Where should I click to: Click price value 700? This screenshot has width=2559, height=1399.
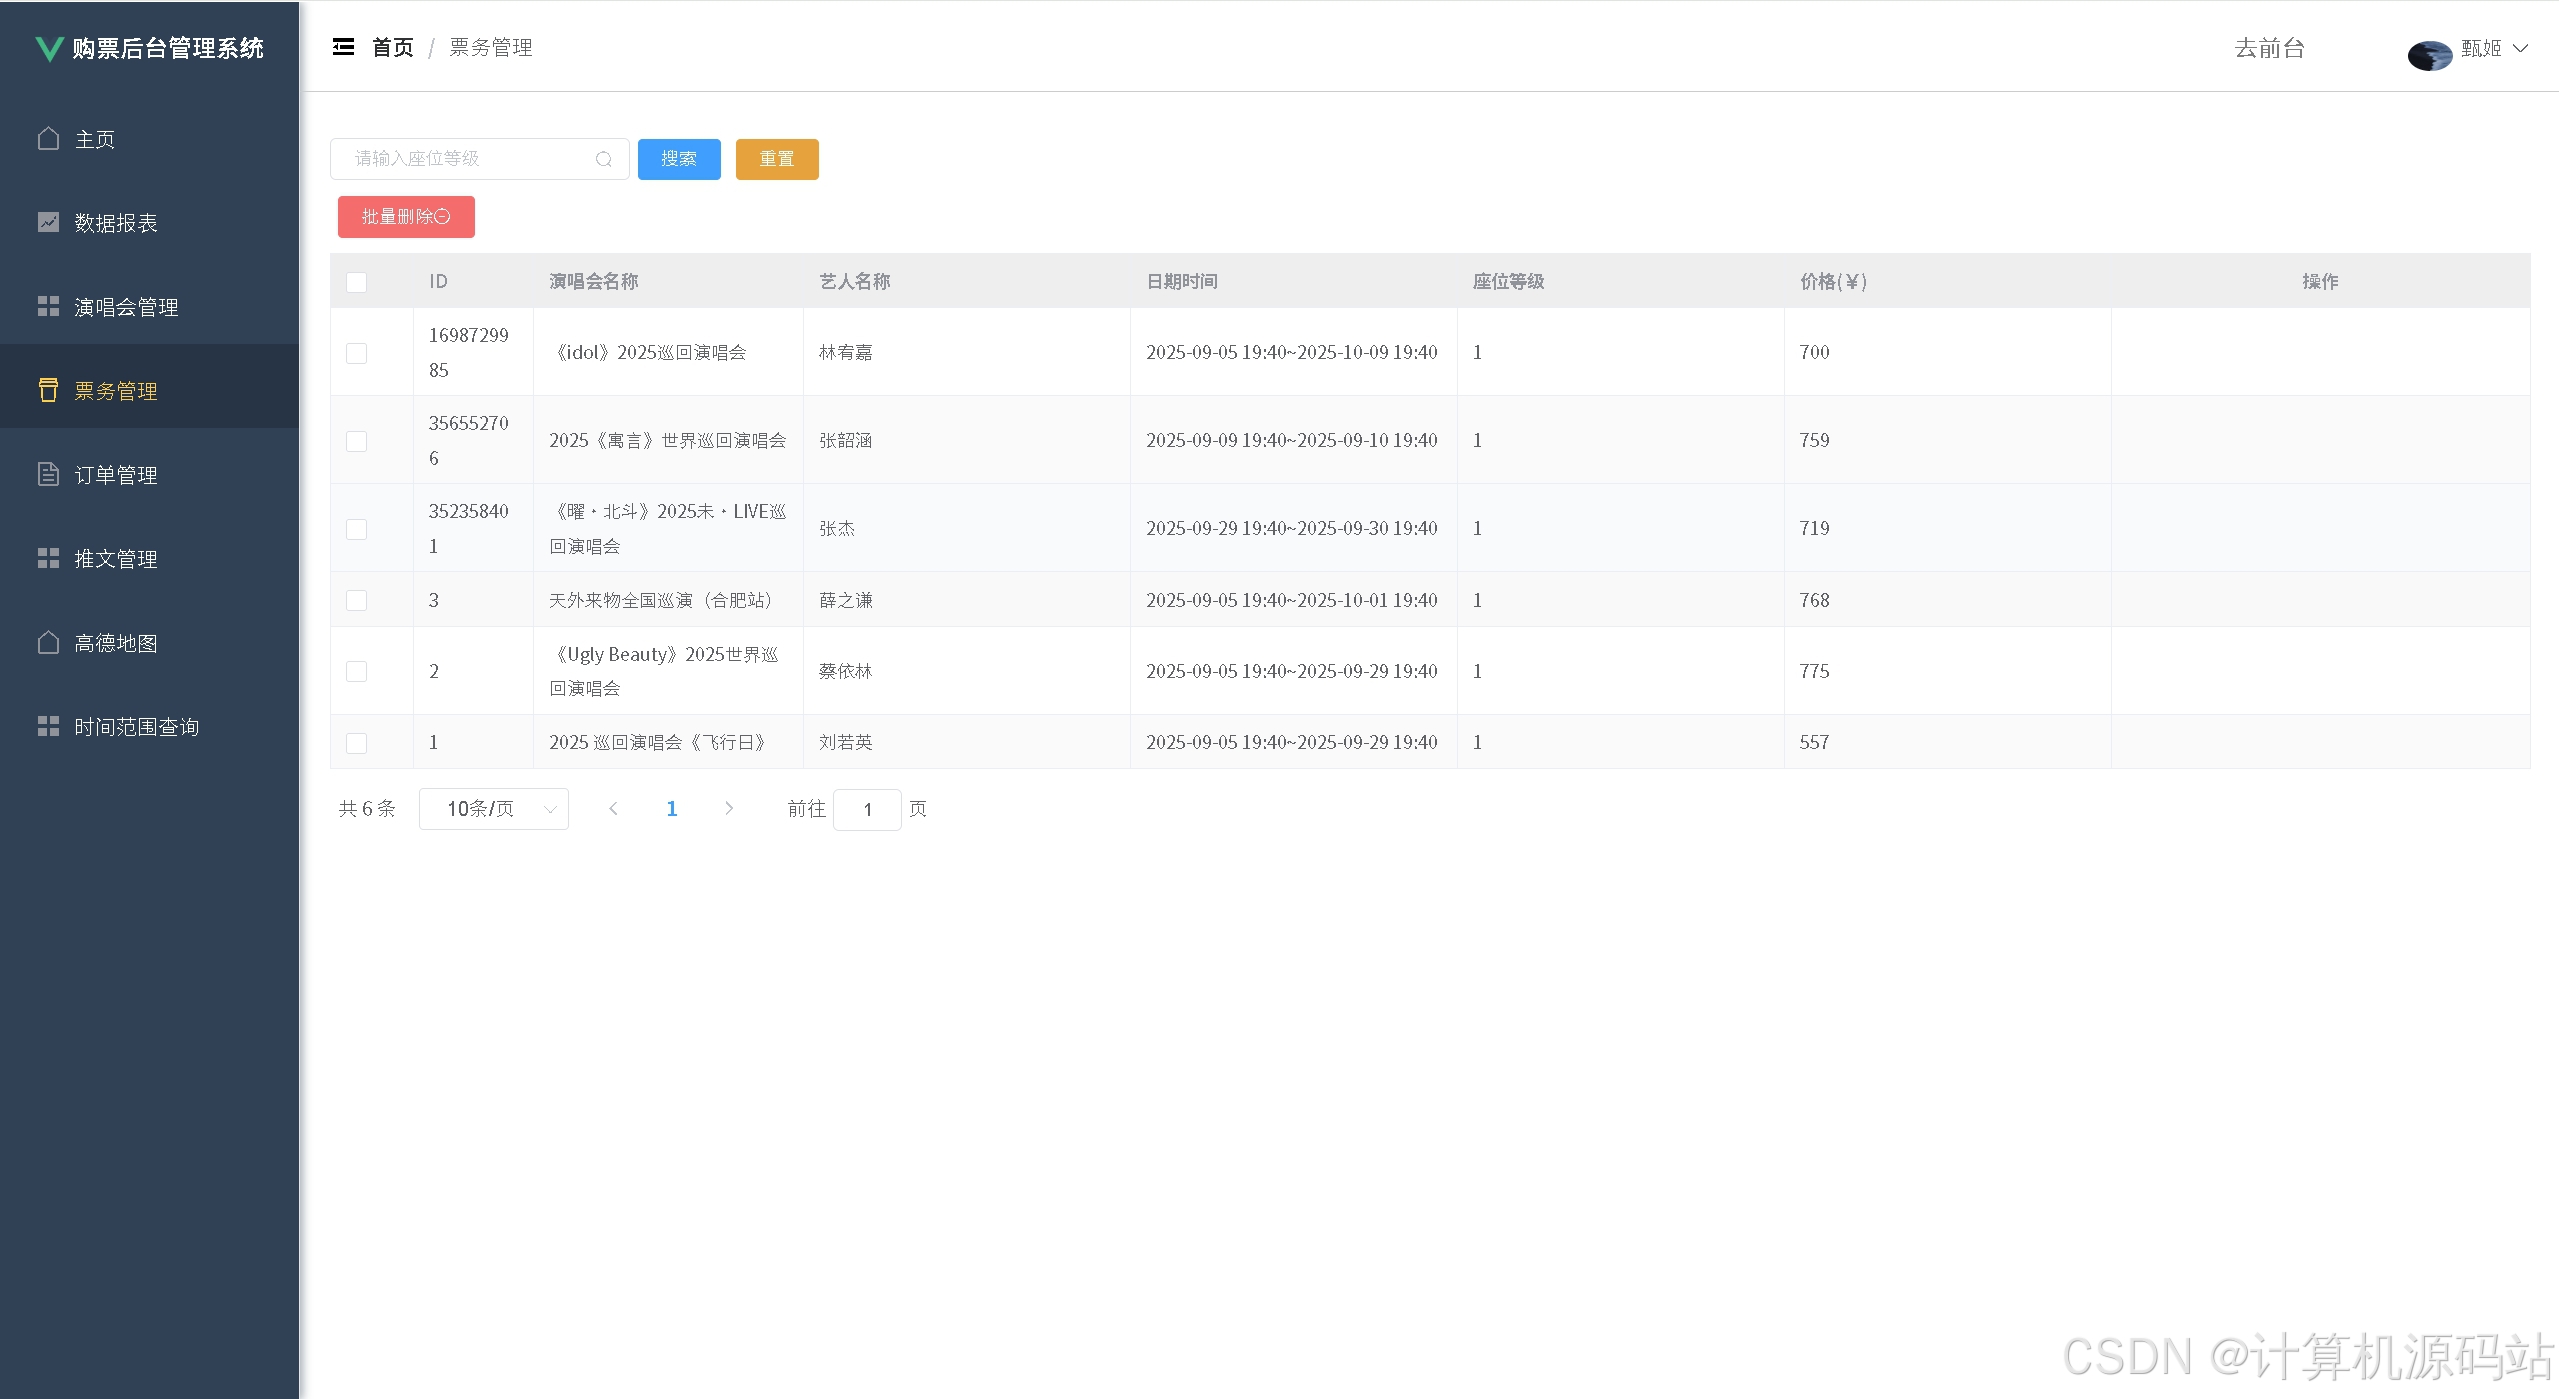coord(1814,352)
